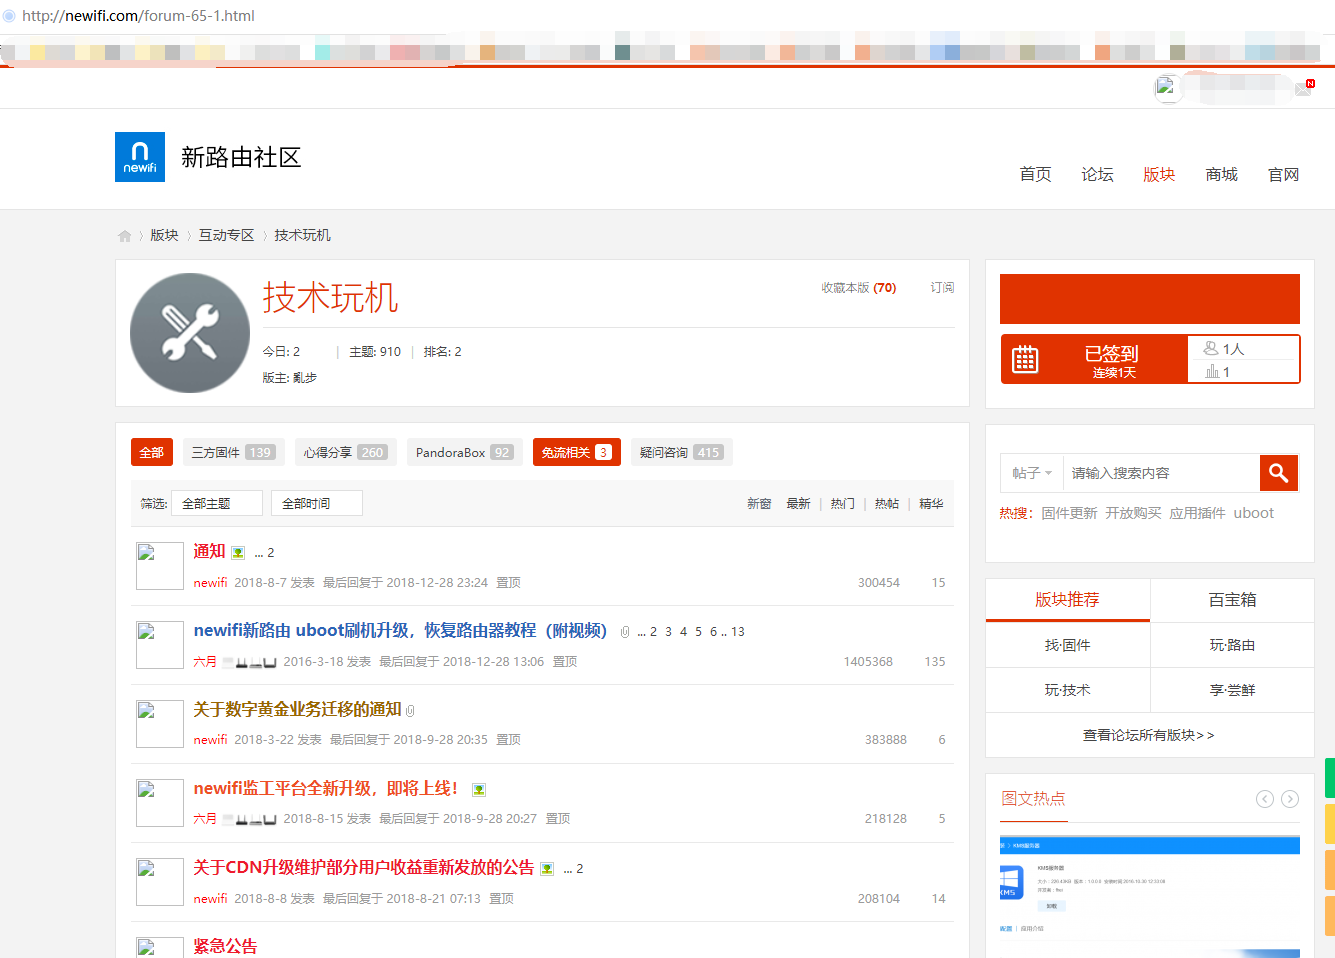1335x958 pixels.
Task: Click the 版块 breadcrumb link
Action: click(164, 235)
